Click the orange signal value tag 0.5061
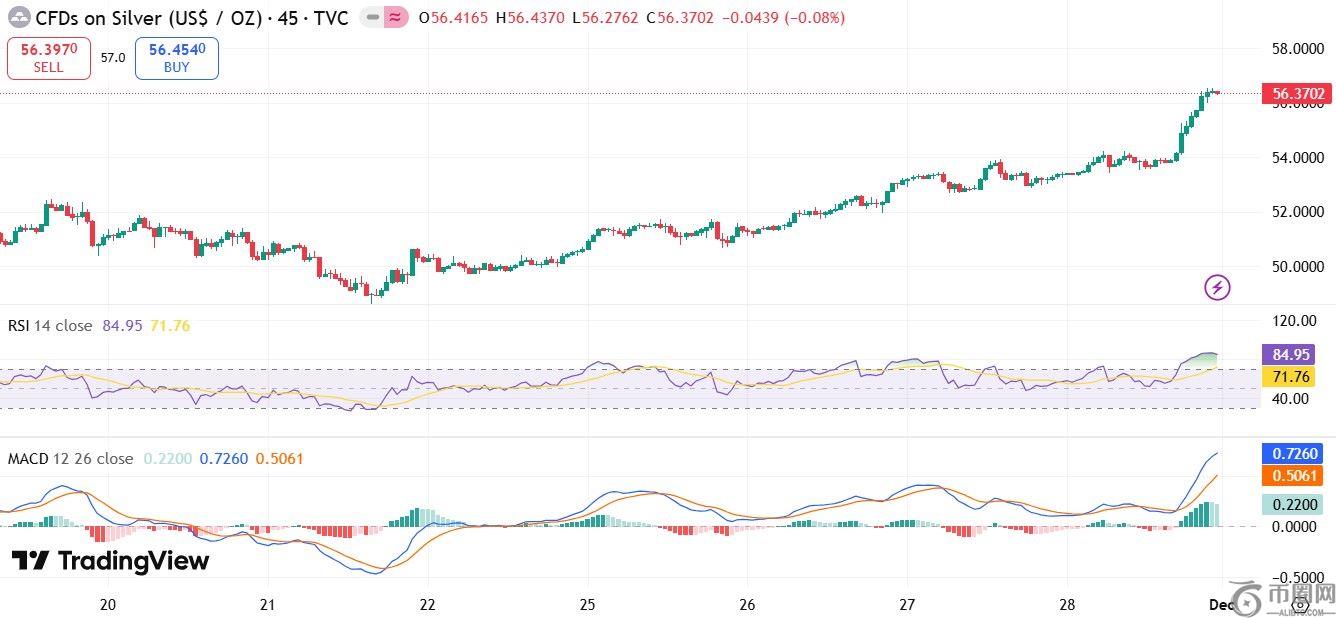The width and height of the screenshot is (1336, 618). click(x=1297, y=476)
